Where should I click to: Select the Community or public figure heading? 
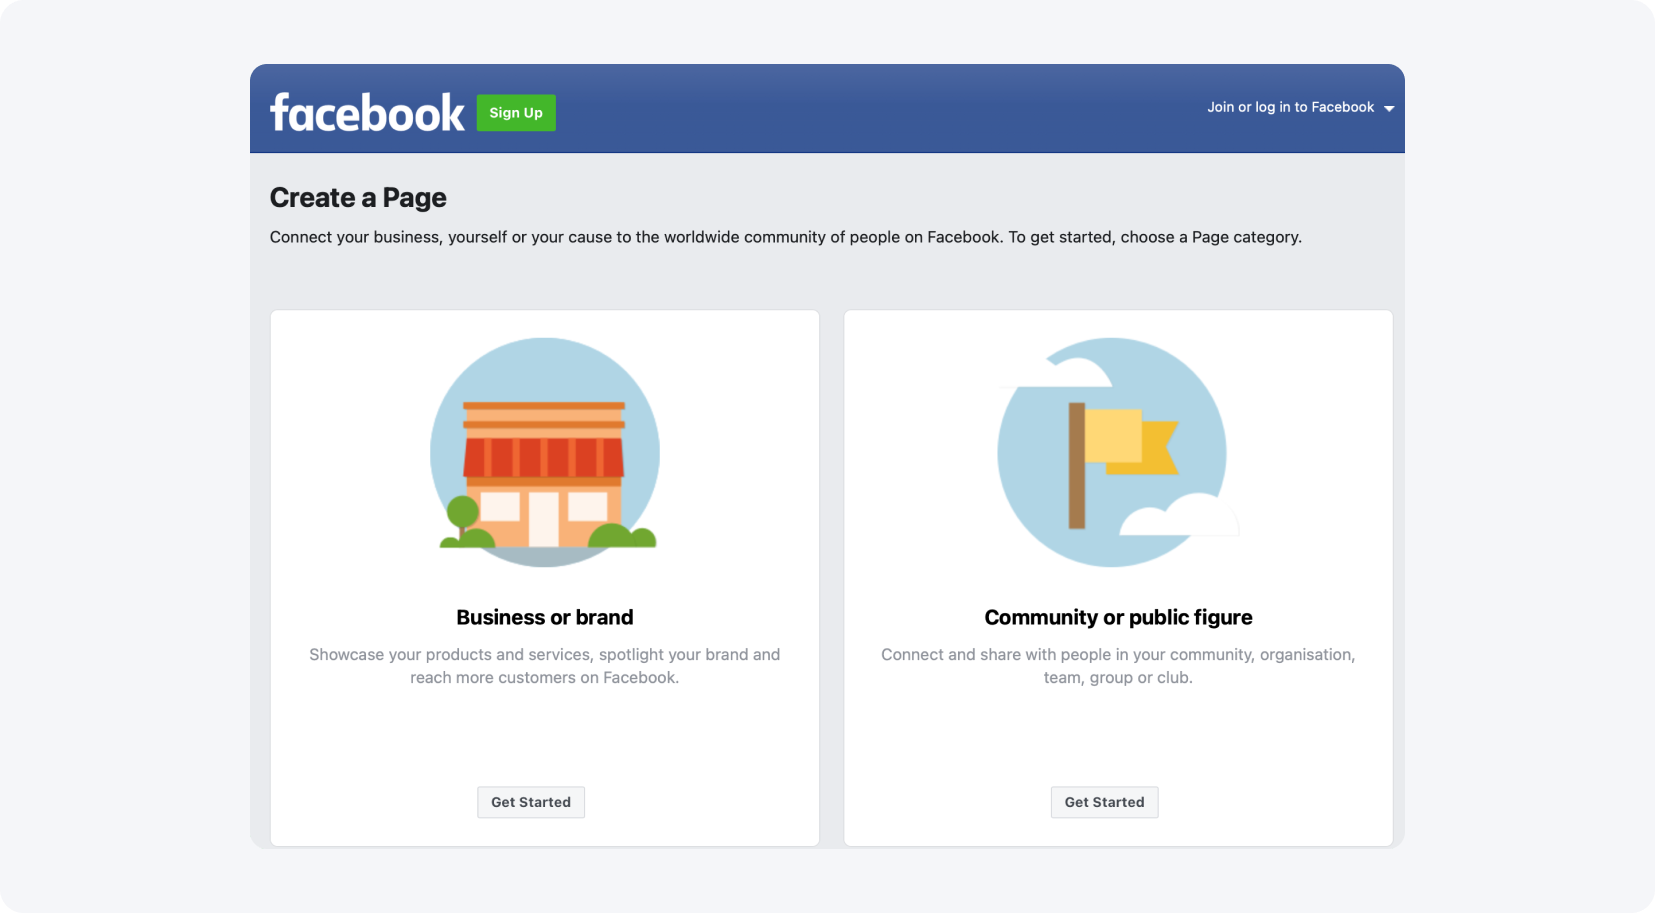pos(1118,617)
